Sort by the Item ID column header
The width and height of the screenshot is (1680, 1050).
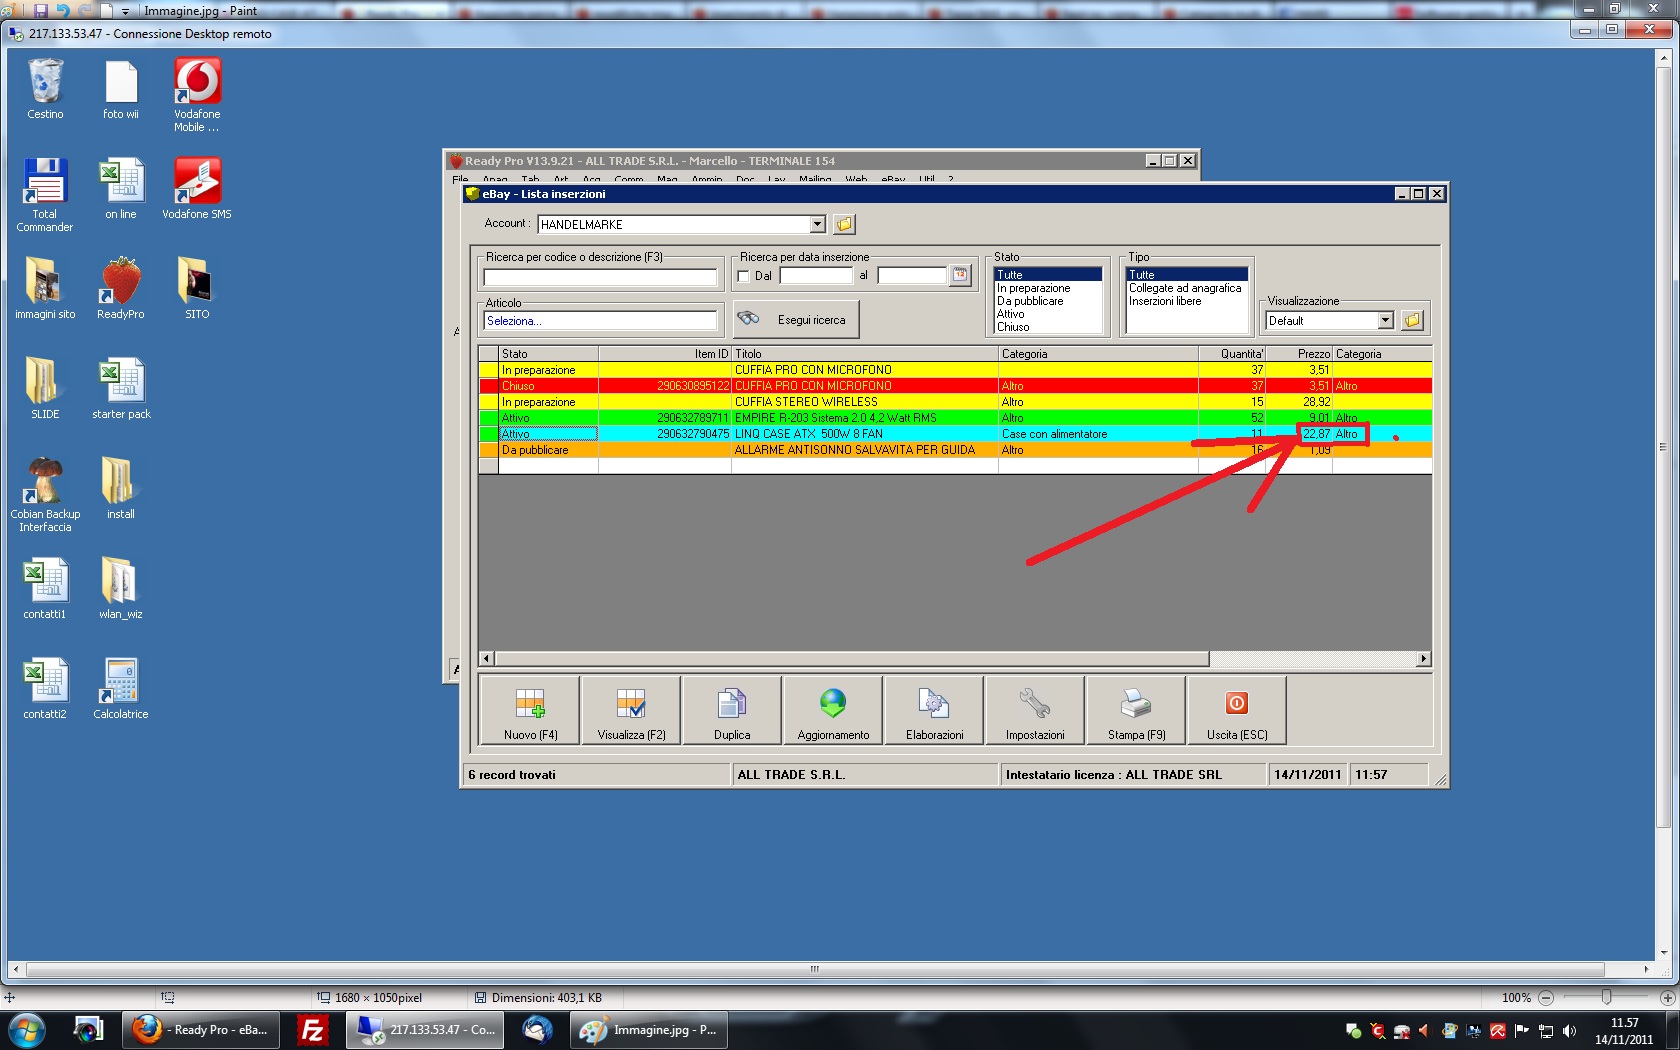click(x=665, y=354)
